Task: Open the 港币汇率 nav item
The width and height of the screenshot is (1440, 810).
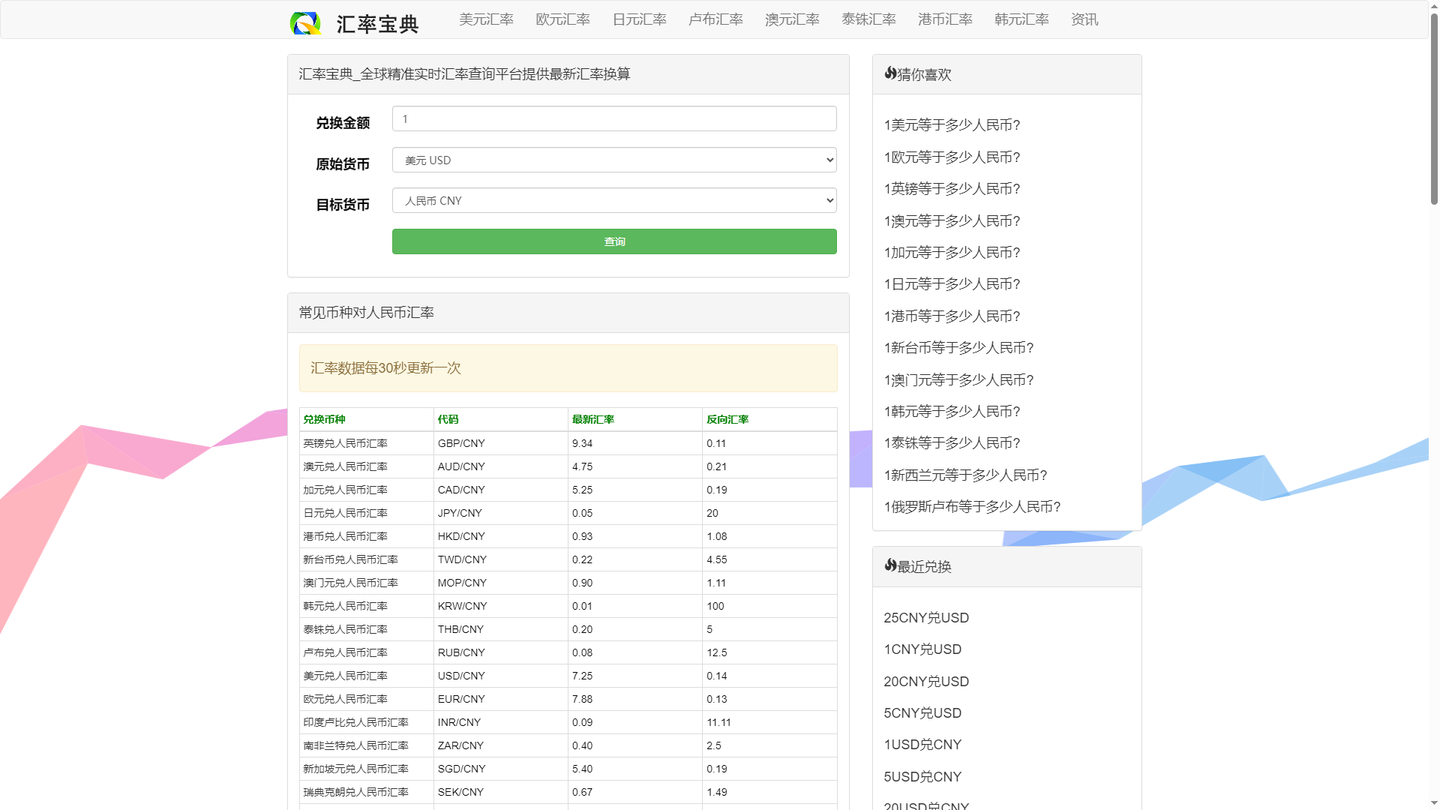Action: click(945, 19)
